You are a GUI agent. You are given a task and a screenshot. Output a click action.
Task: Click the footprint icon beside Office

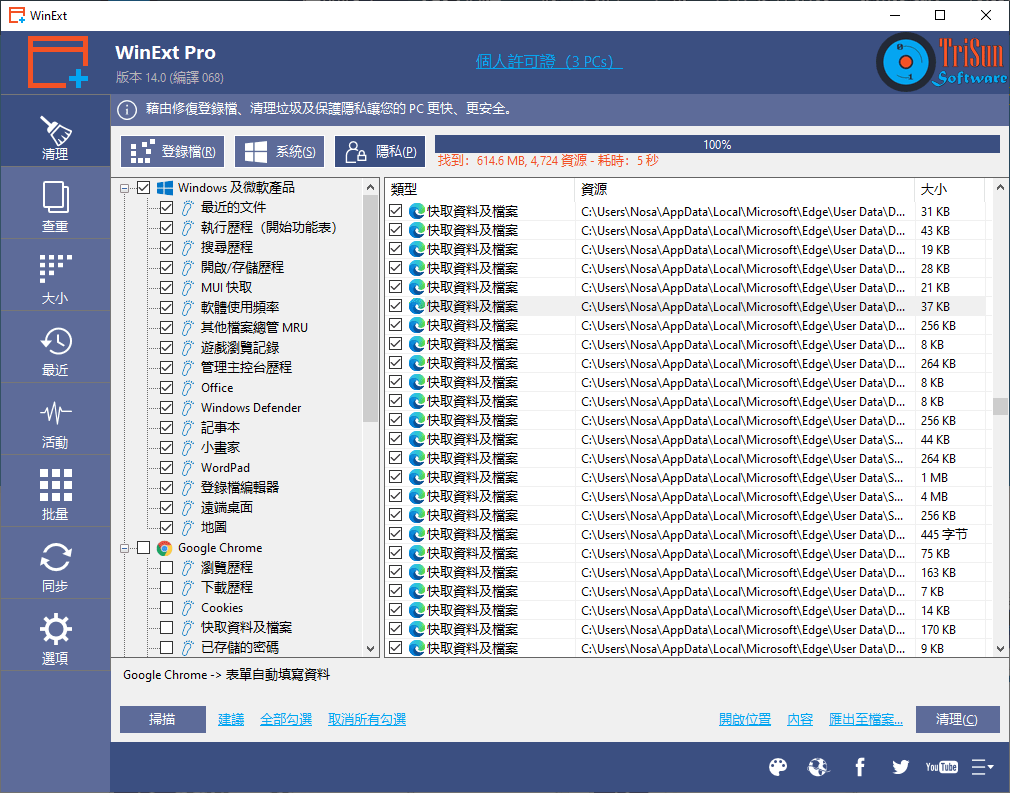click(x=187, y=388)
